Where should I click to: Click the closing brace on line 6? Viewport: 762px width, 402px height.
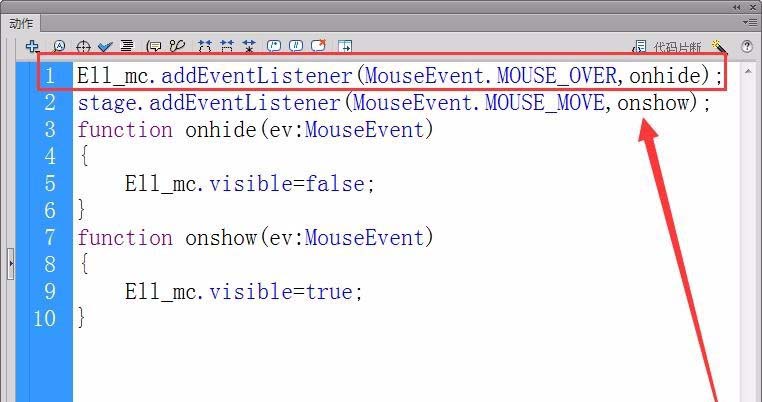[82, 210]
